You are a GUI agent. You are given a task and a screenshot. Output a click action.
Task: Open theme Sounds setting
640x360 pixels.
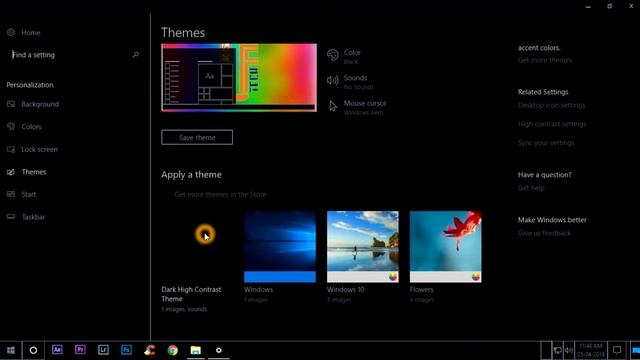350,82
